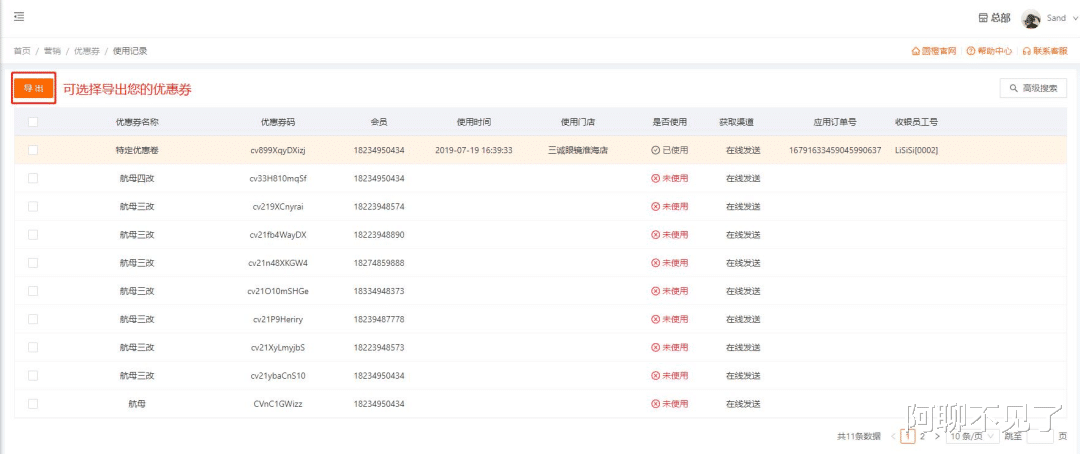Check the row with code cv219XCnyrai

[33, 206]
